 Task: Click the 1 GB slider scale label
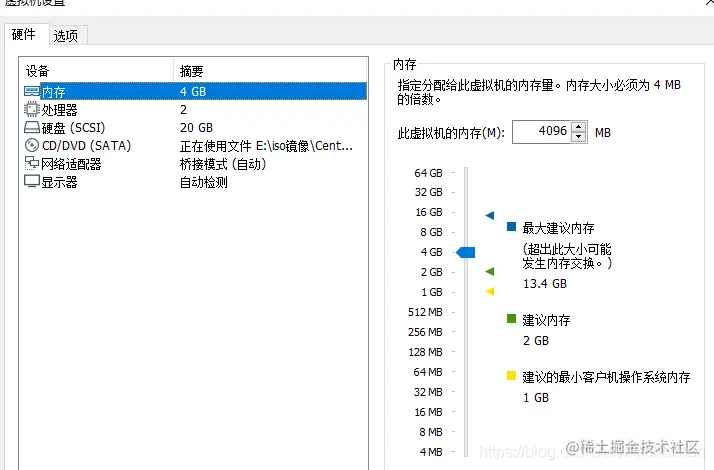pyautogui.click(x=432, y=292)
